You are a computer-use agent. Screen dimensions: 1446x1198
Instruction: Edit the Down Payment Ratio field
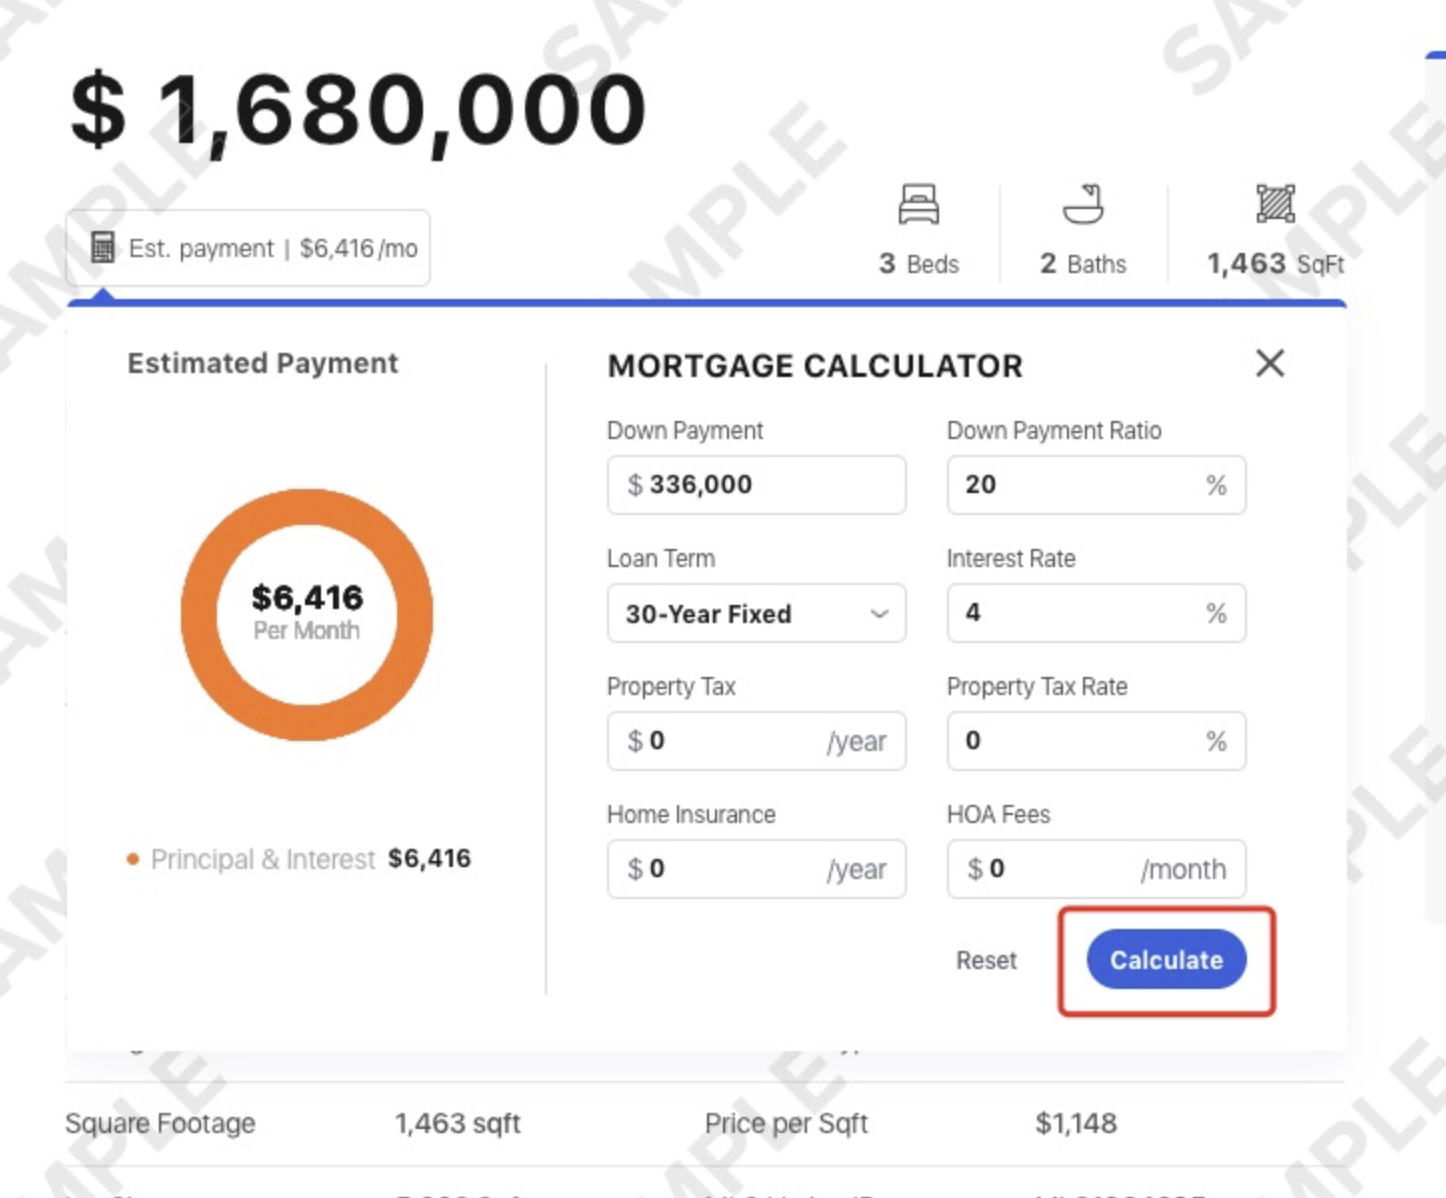[1096, 485]
